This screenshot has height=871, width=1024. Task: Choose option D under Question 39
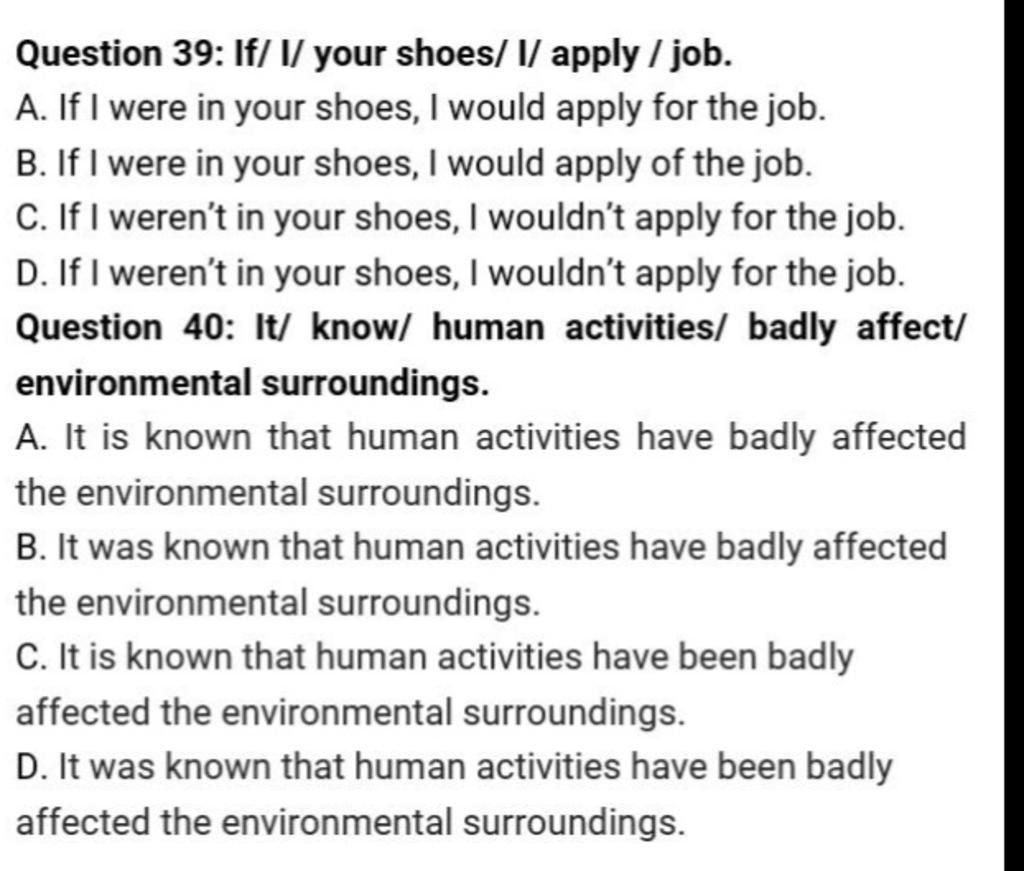(x=460, y=273)
